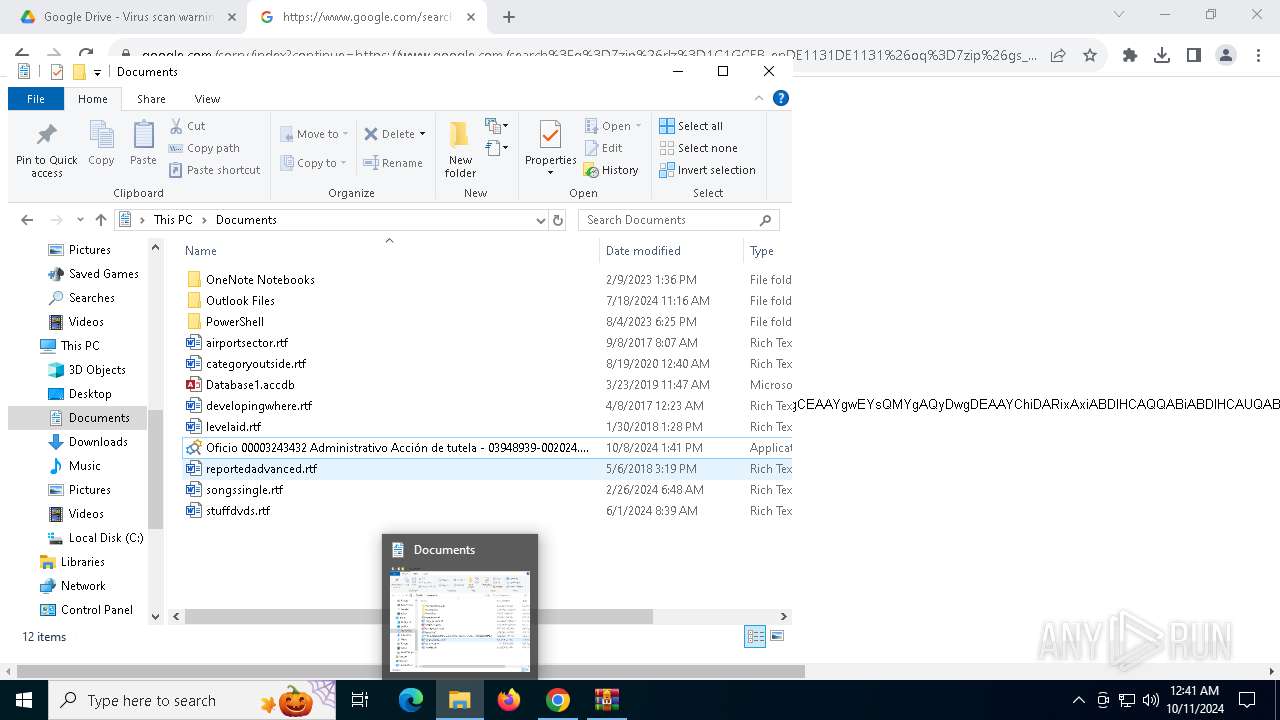Viewport: 1280px width, 720px height.
Task: Click the Documents window preview thumbnail
Action: coord(460,620)
